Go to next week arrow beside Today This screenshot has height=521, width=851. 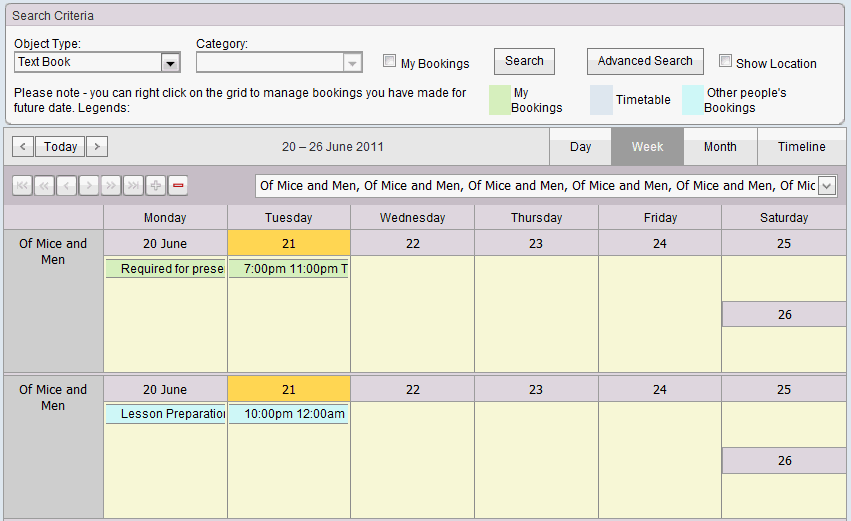point(97,147)
